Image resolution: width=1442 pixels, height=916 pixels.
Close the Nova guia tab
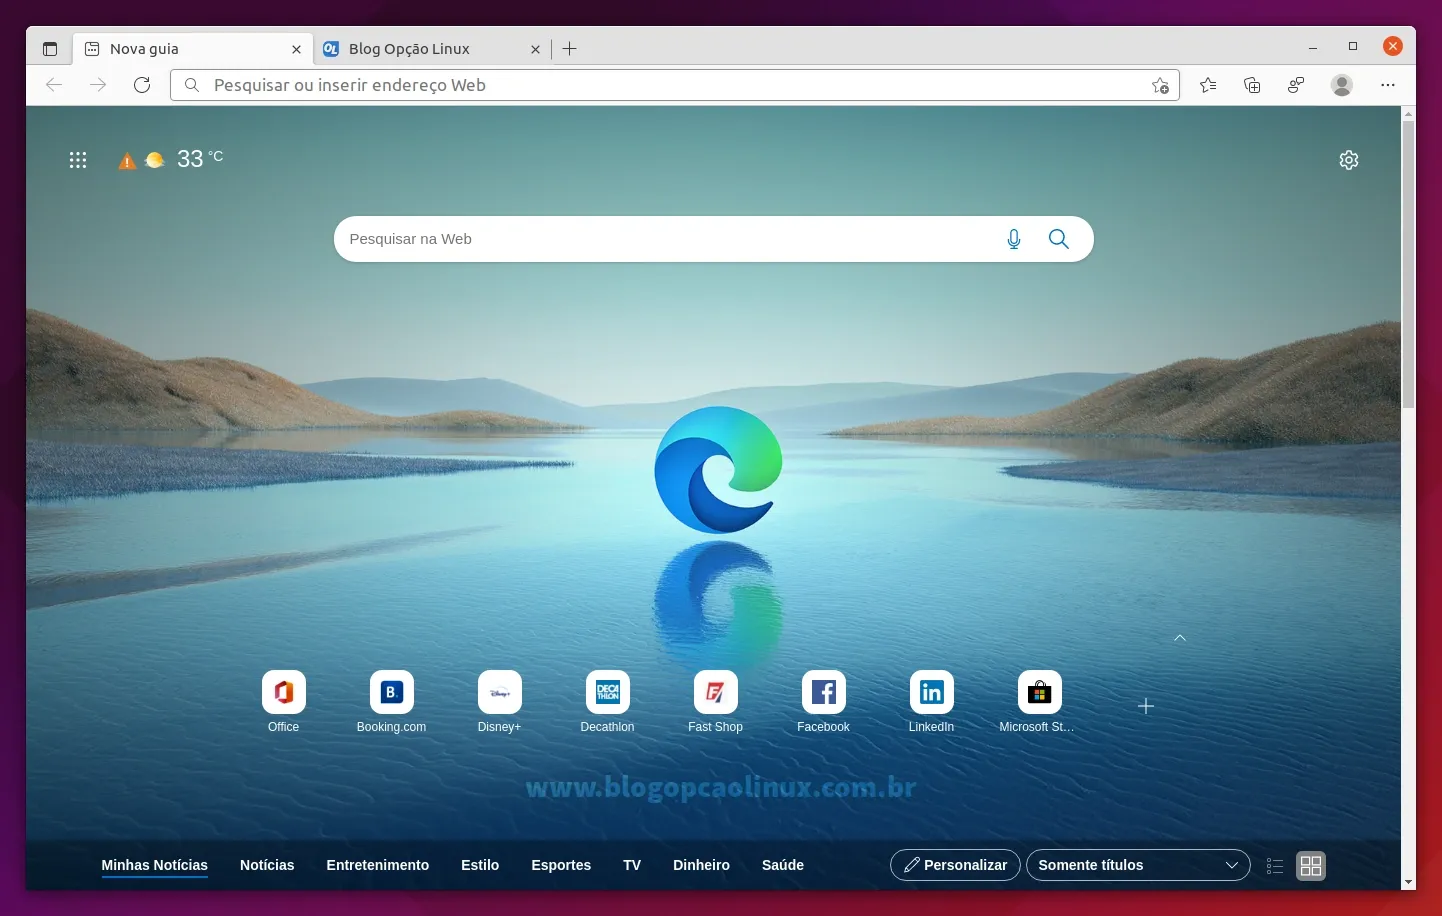[296, 49]
